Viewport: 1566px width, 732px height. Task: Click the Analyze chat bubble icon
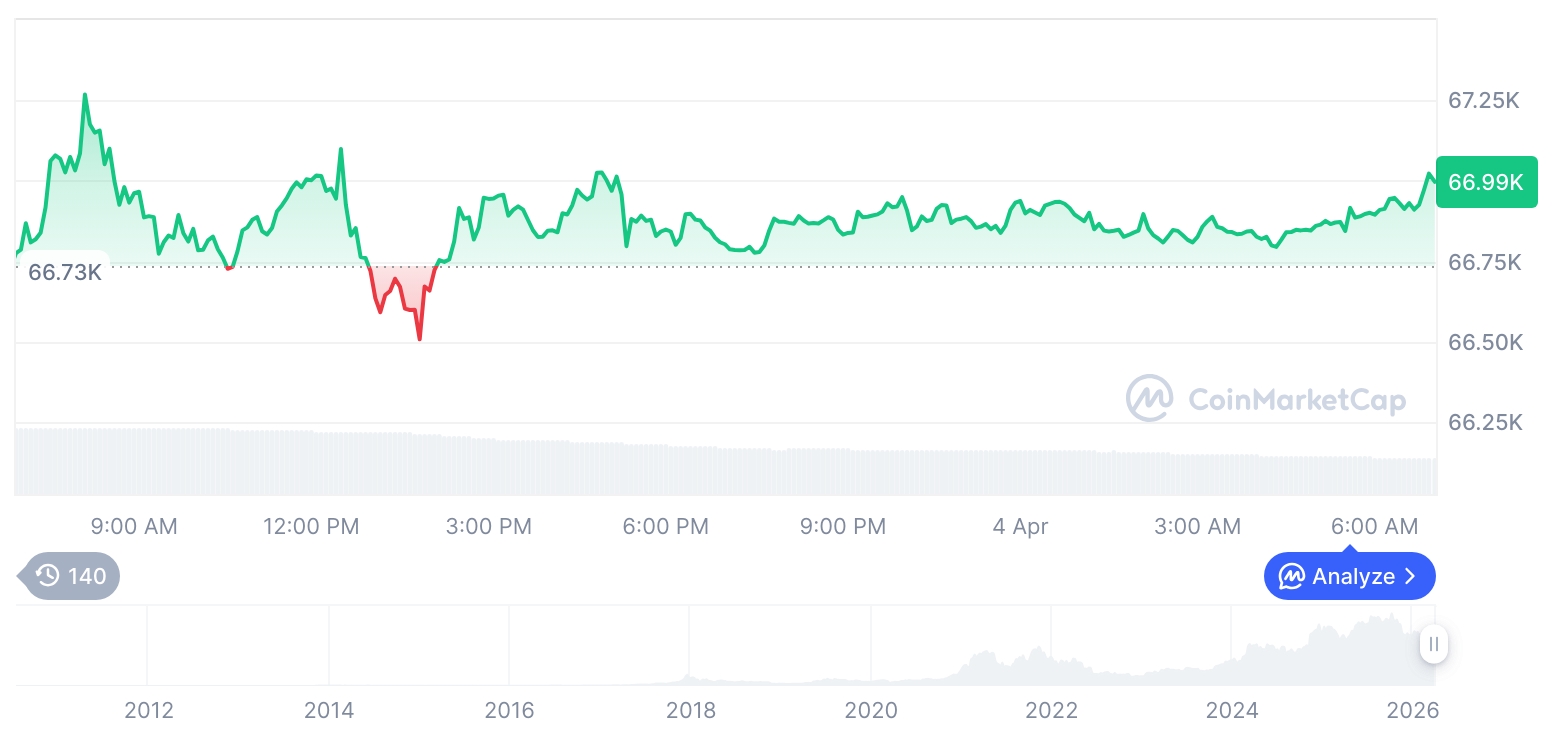click(x=1292, y=577)
